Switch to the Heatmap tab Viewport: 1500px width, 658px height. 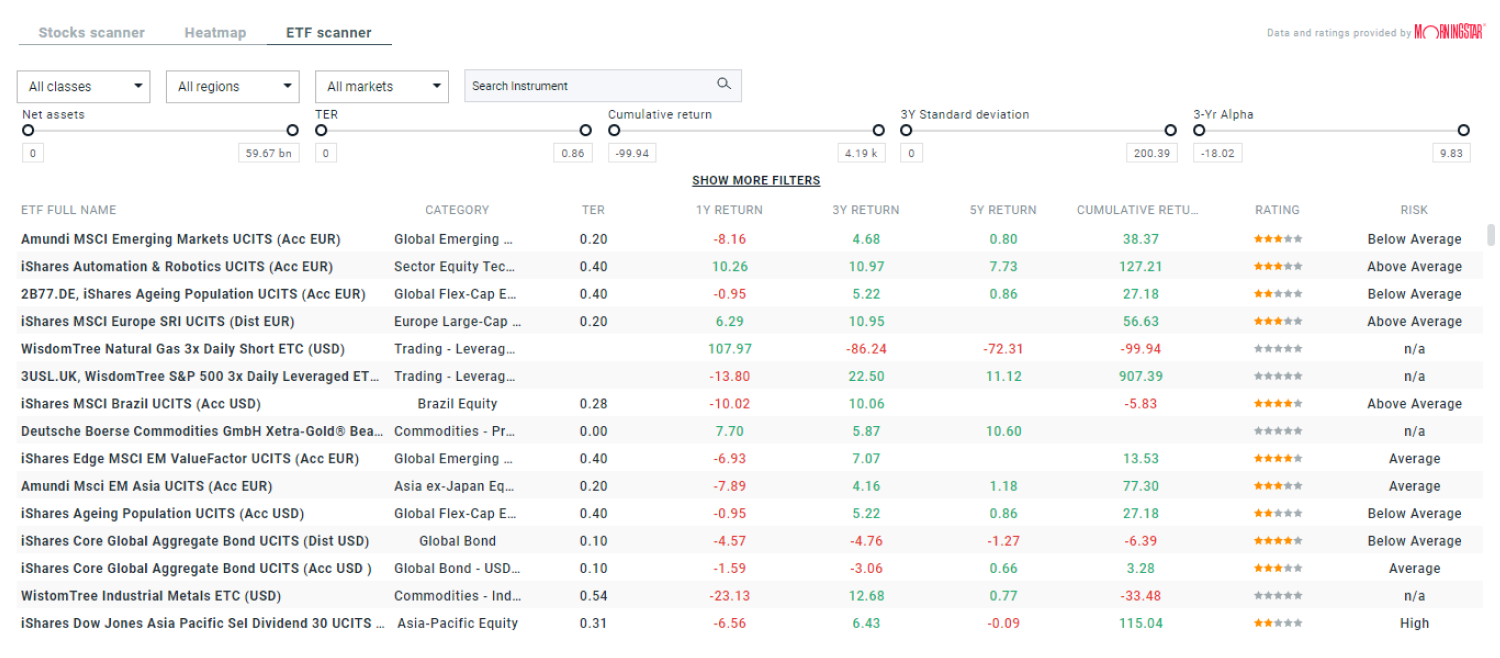(x=215, y=32)
